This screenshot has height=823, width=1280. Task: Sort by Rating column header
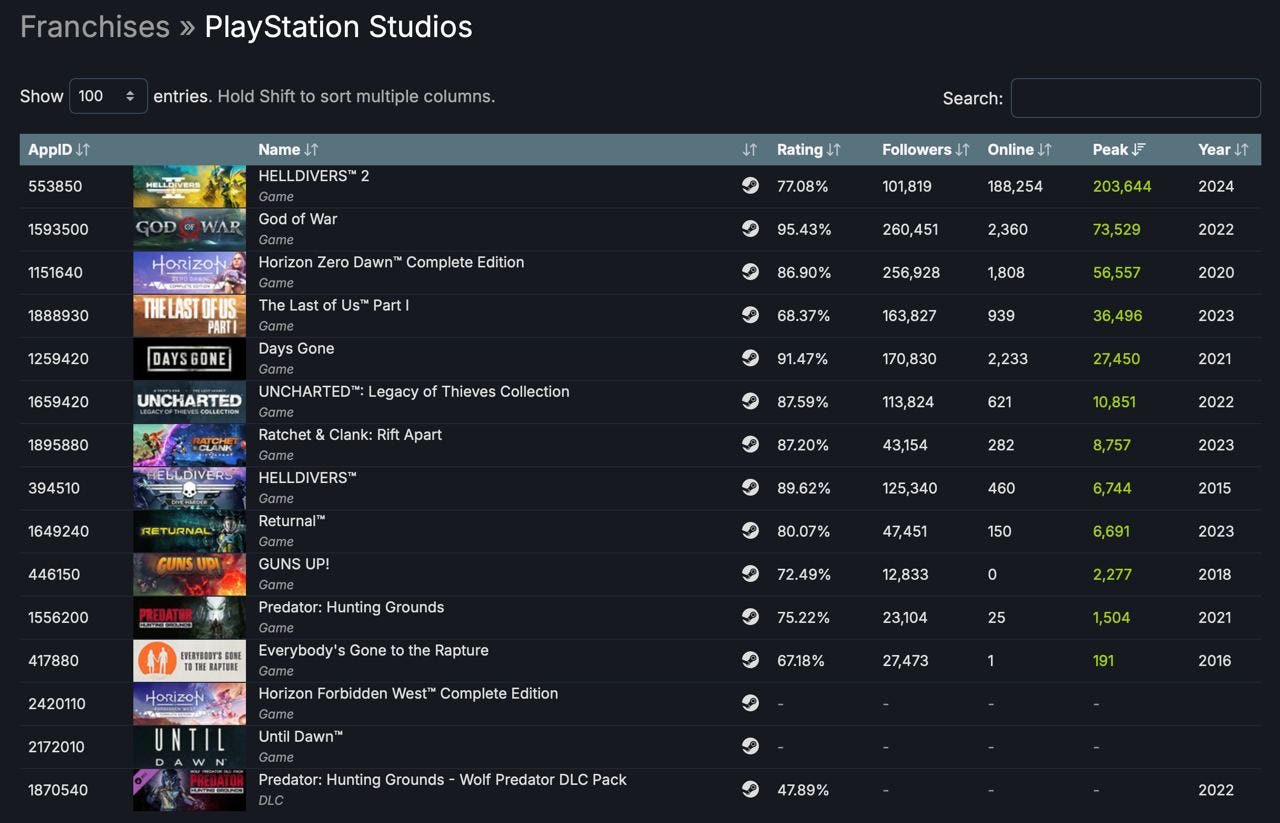point(808,150)
